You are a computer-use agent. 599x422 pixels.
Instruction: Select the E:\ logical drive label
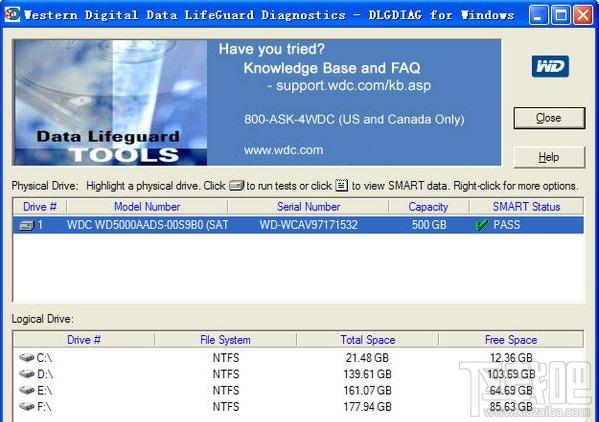[44, 390]
